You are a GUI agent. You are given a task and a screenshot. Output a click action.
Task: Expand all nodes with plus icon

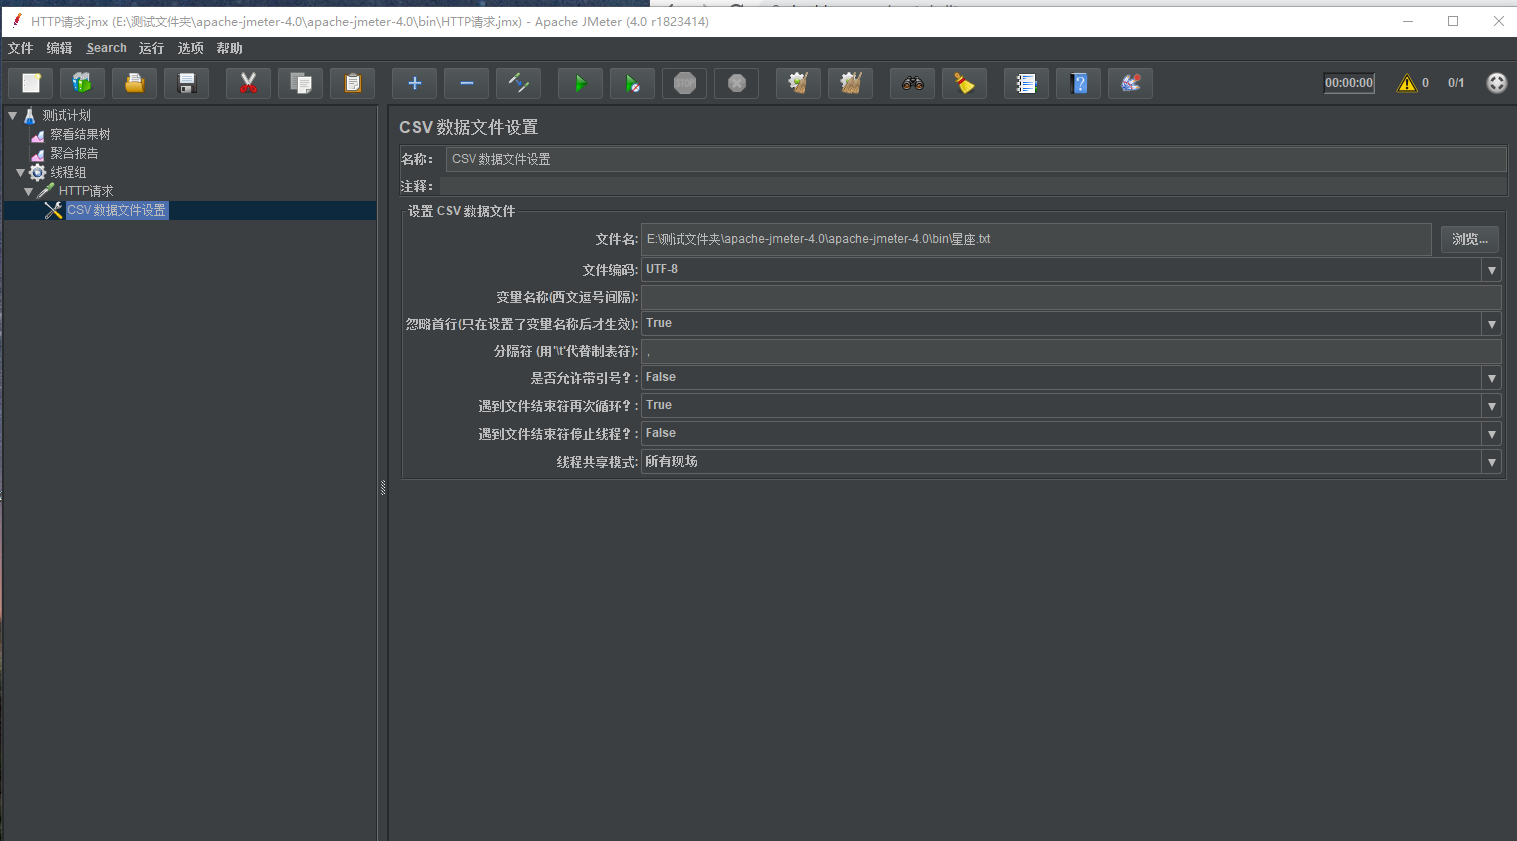(x=415, y=83)
